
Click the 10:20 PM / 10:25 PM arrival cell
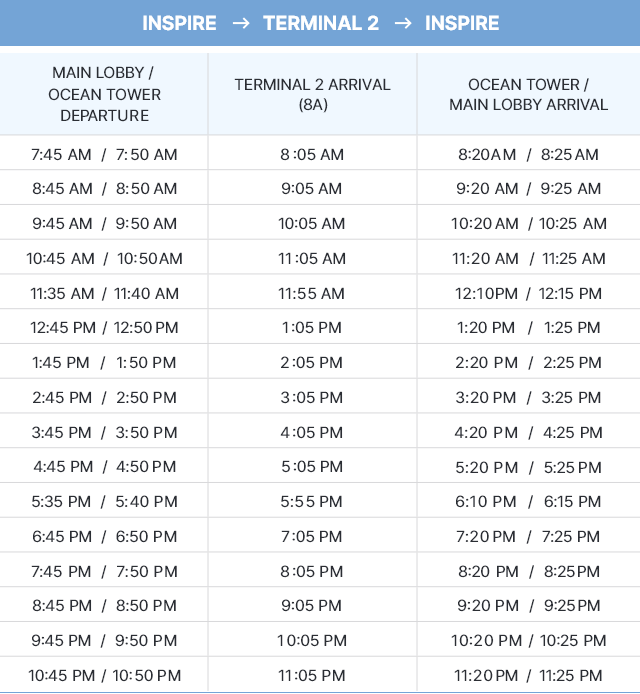coord(528,641)
